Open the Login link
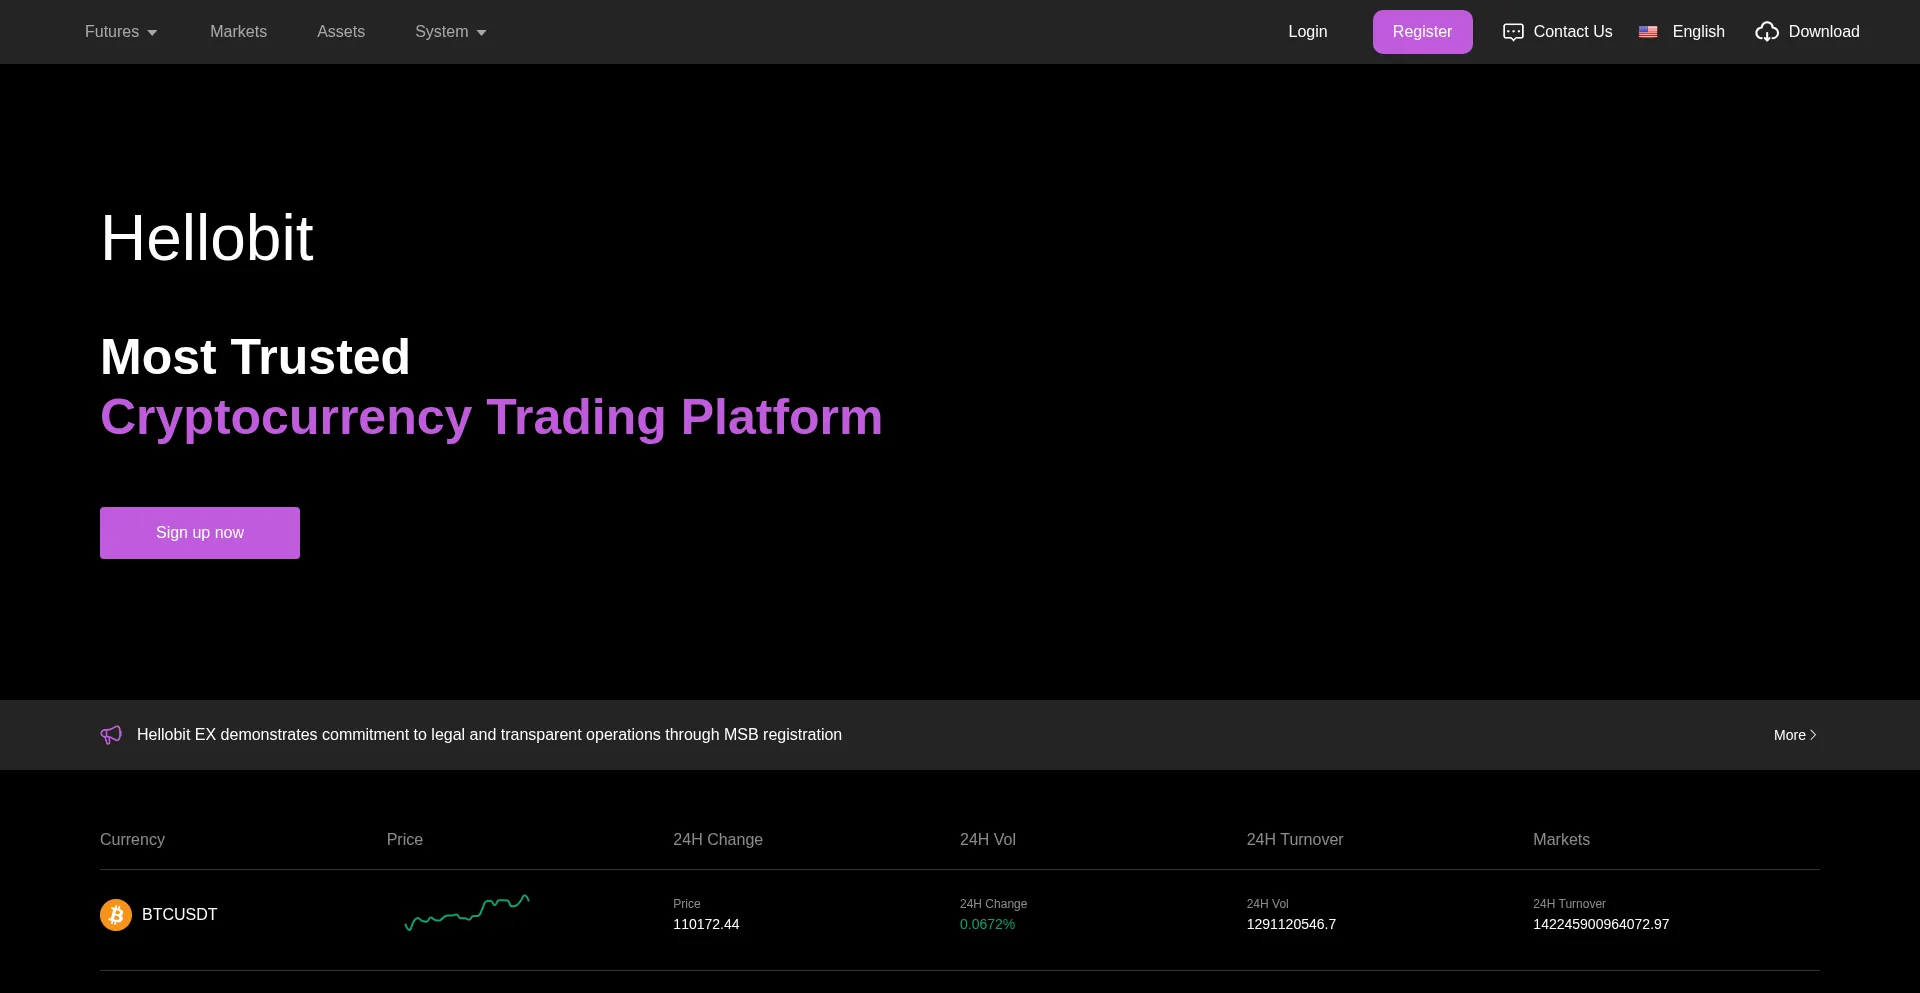 (1307, 32)
